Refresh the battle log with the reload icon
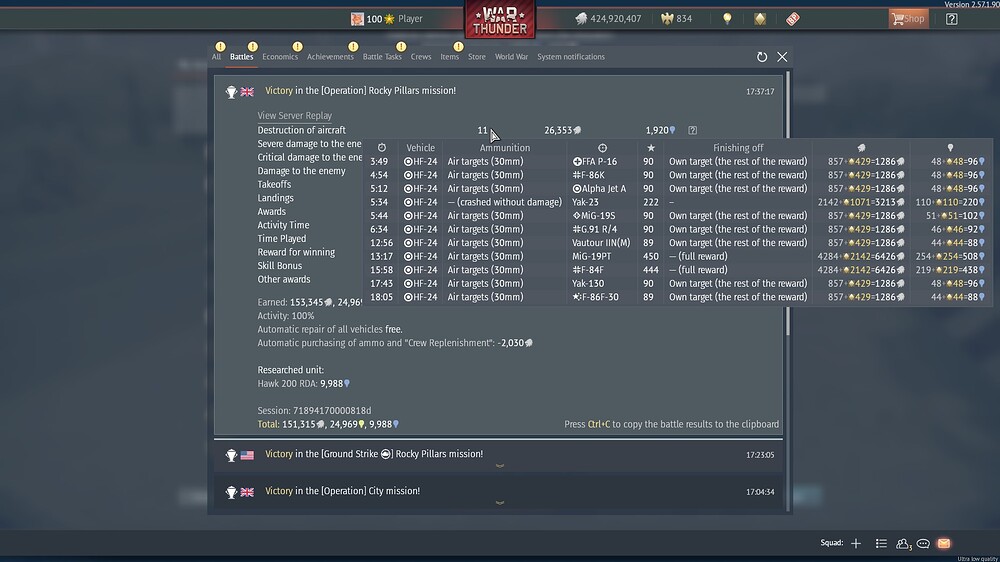 762,57
